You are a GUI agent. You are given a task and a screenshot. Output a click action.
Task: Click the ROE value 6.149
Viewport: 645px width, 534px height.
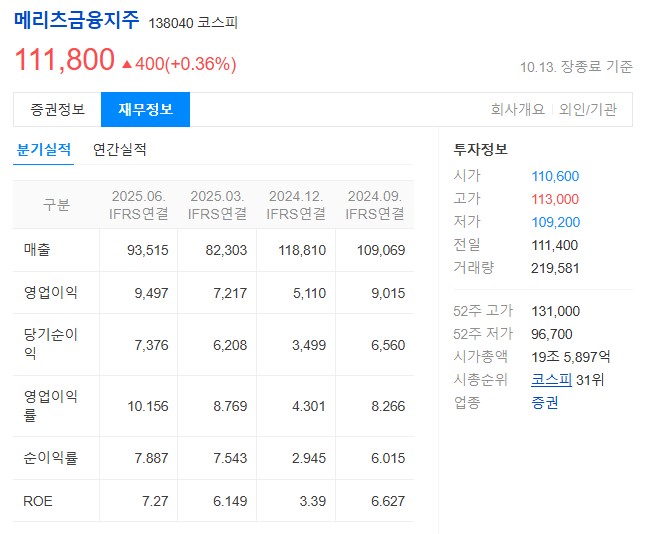point(230,501)
